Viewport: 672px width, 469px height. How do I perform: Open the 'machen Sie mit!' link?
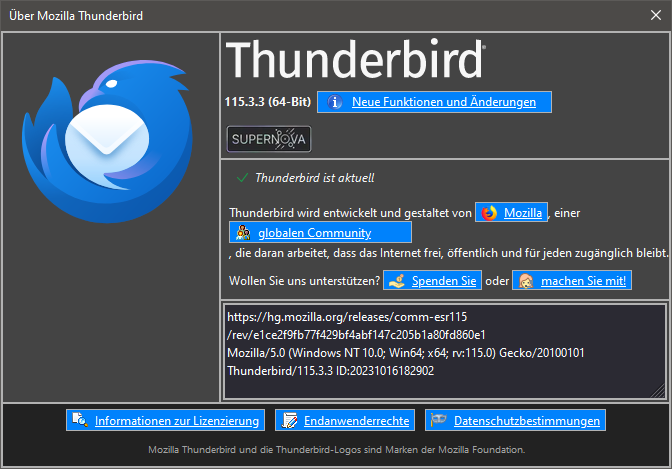(583, 281)
